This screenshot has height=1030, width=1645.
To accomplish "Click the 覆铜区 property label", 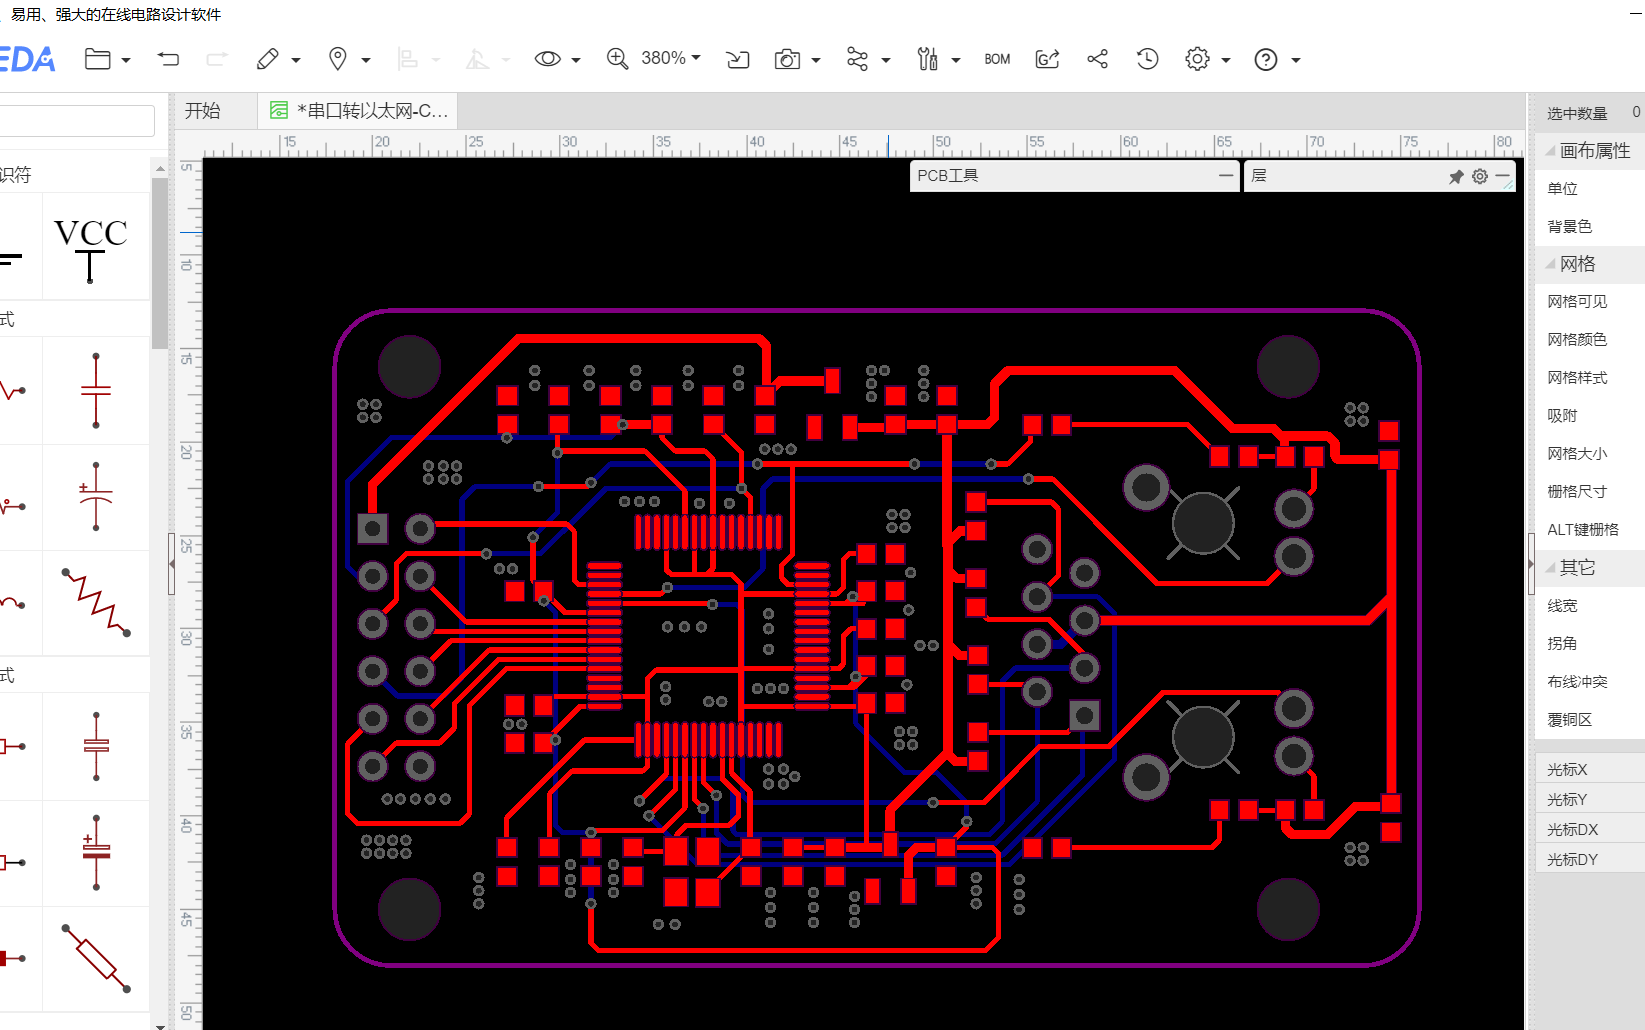I will point(1569,719).
